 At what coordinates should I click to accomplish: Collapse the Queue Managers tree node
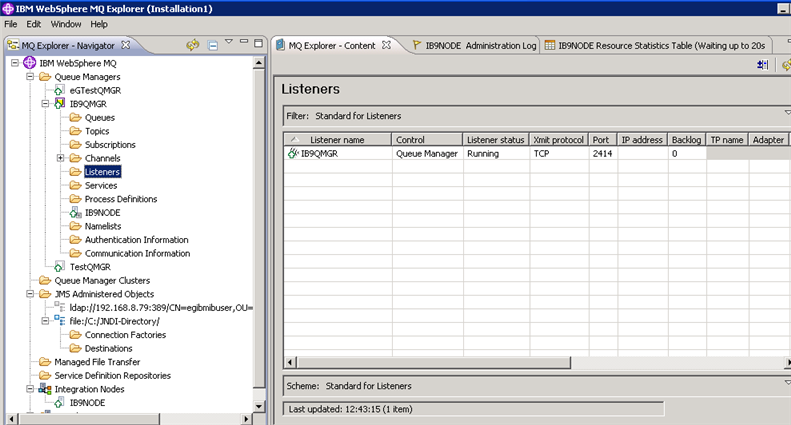[x=30, y=76]
